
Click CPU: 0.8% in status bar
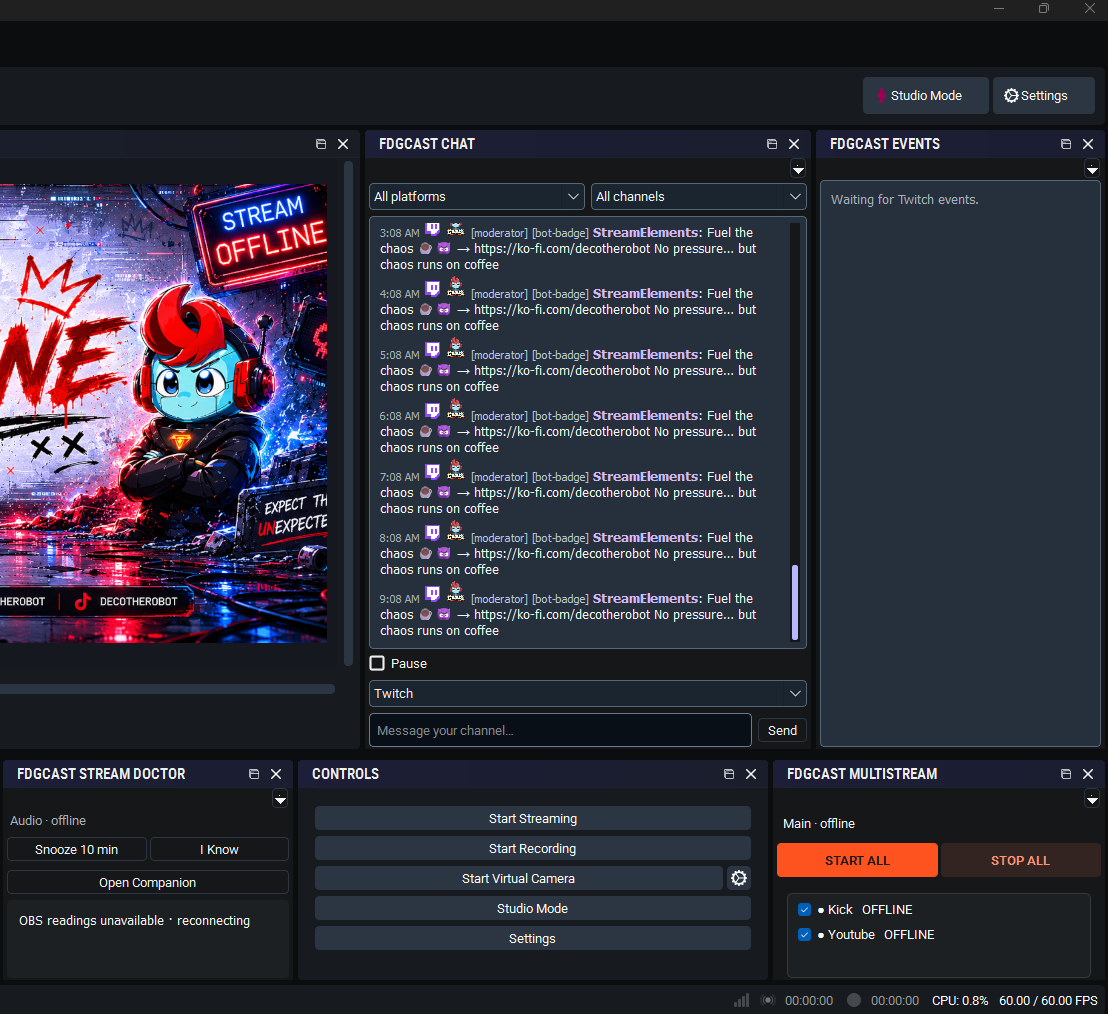[960, 1001]
